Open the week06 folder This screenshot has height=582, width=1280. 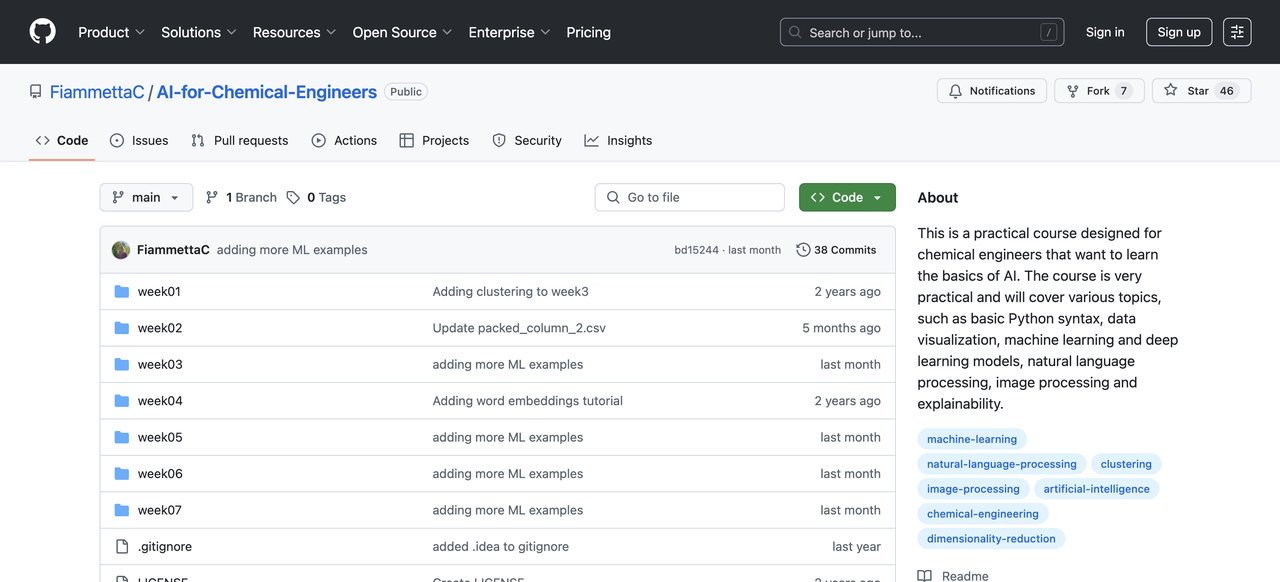160,474
